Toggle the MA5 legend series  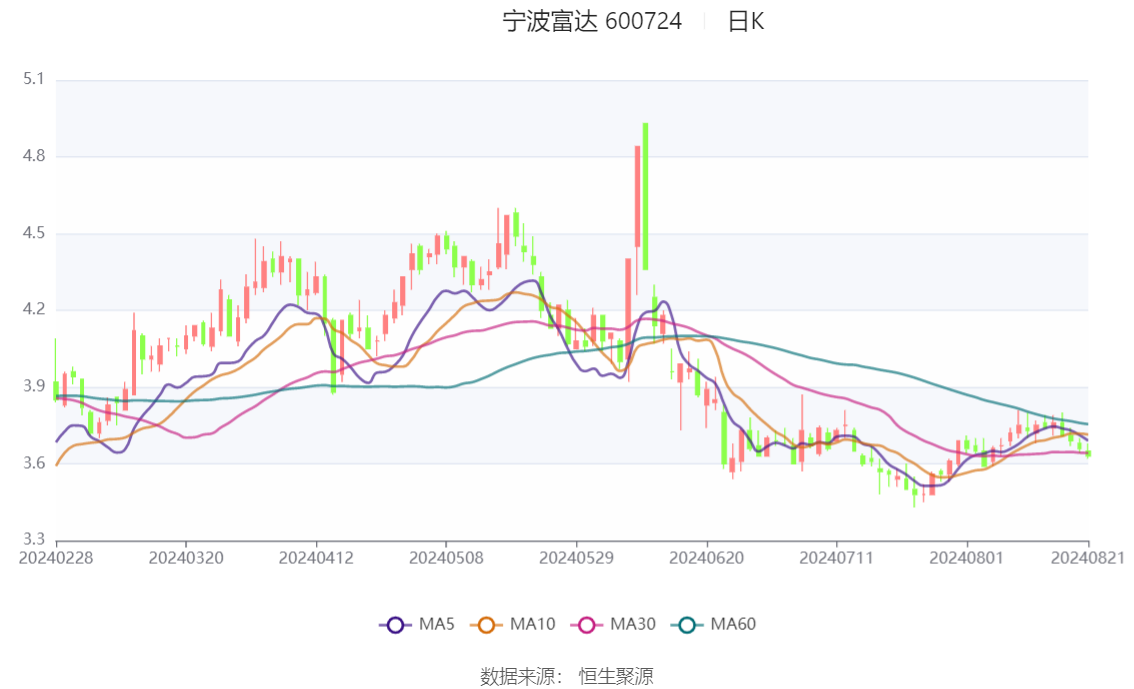pos(417,625)
